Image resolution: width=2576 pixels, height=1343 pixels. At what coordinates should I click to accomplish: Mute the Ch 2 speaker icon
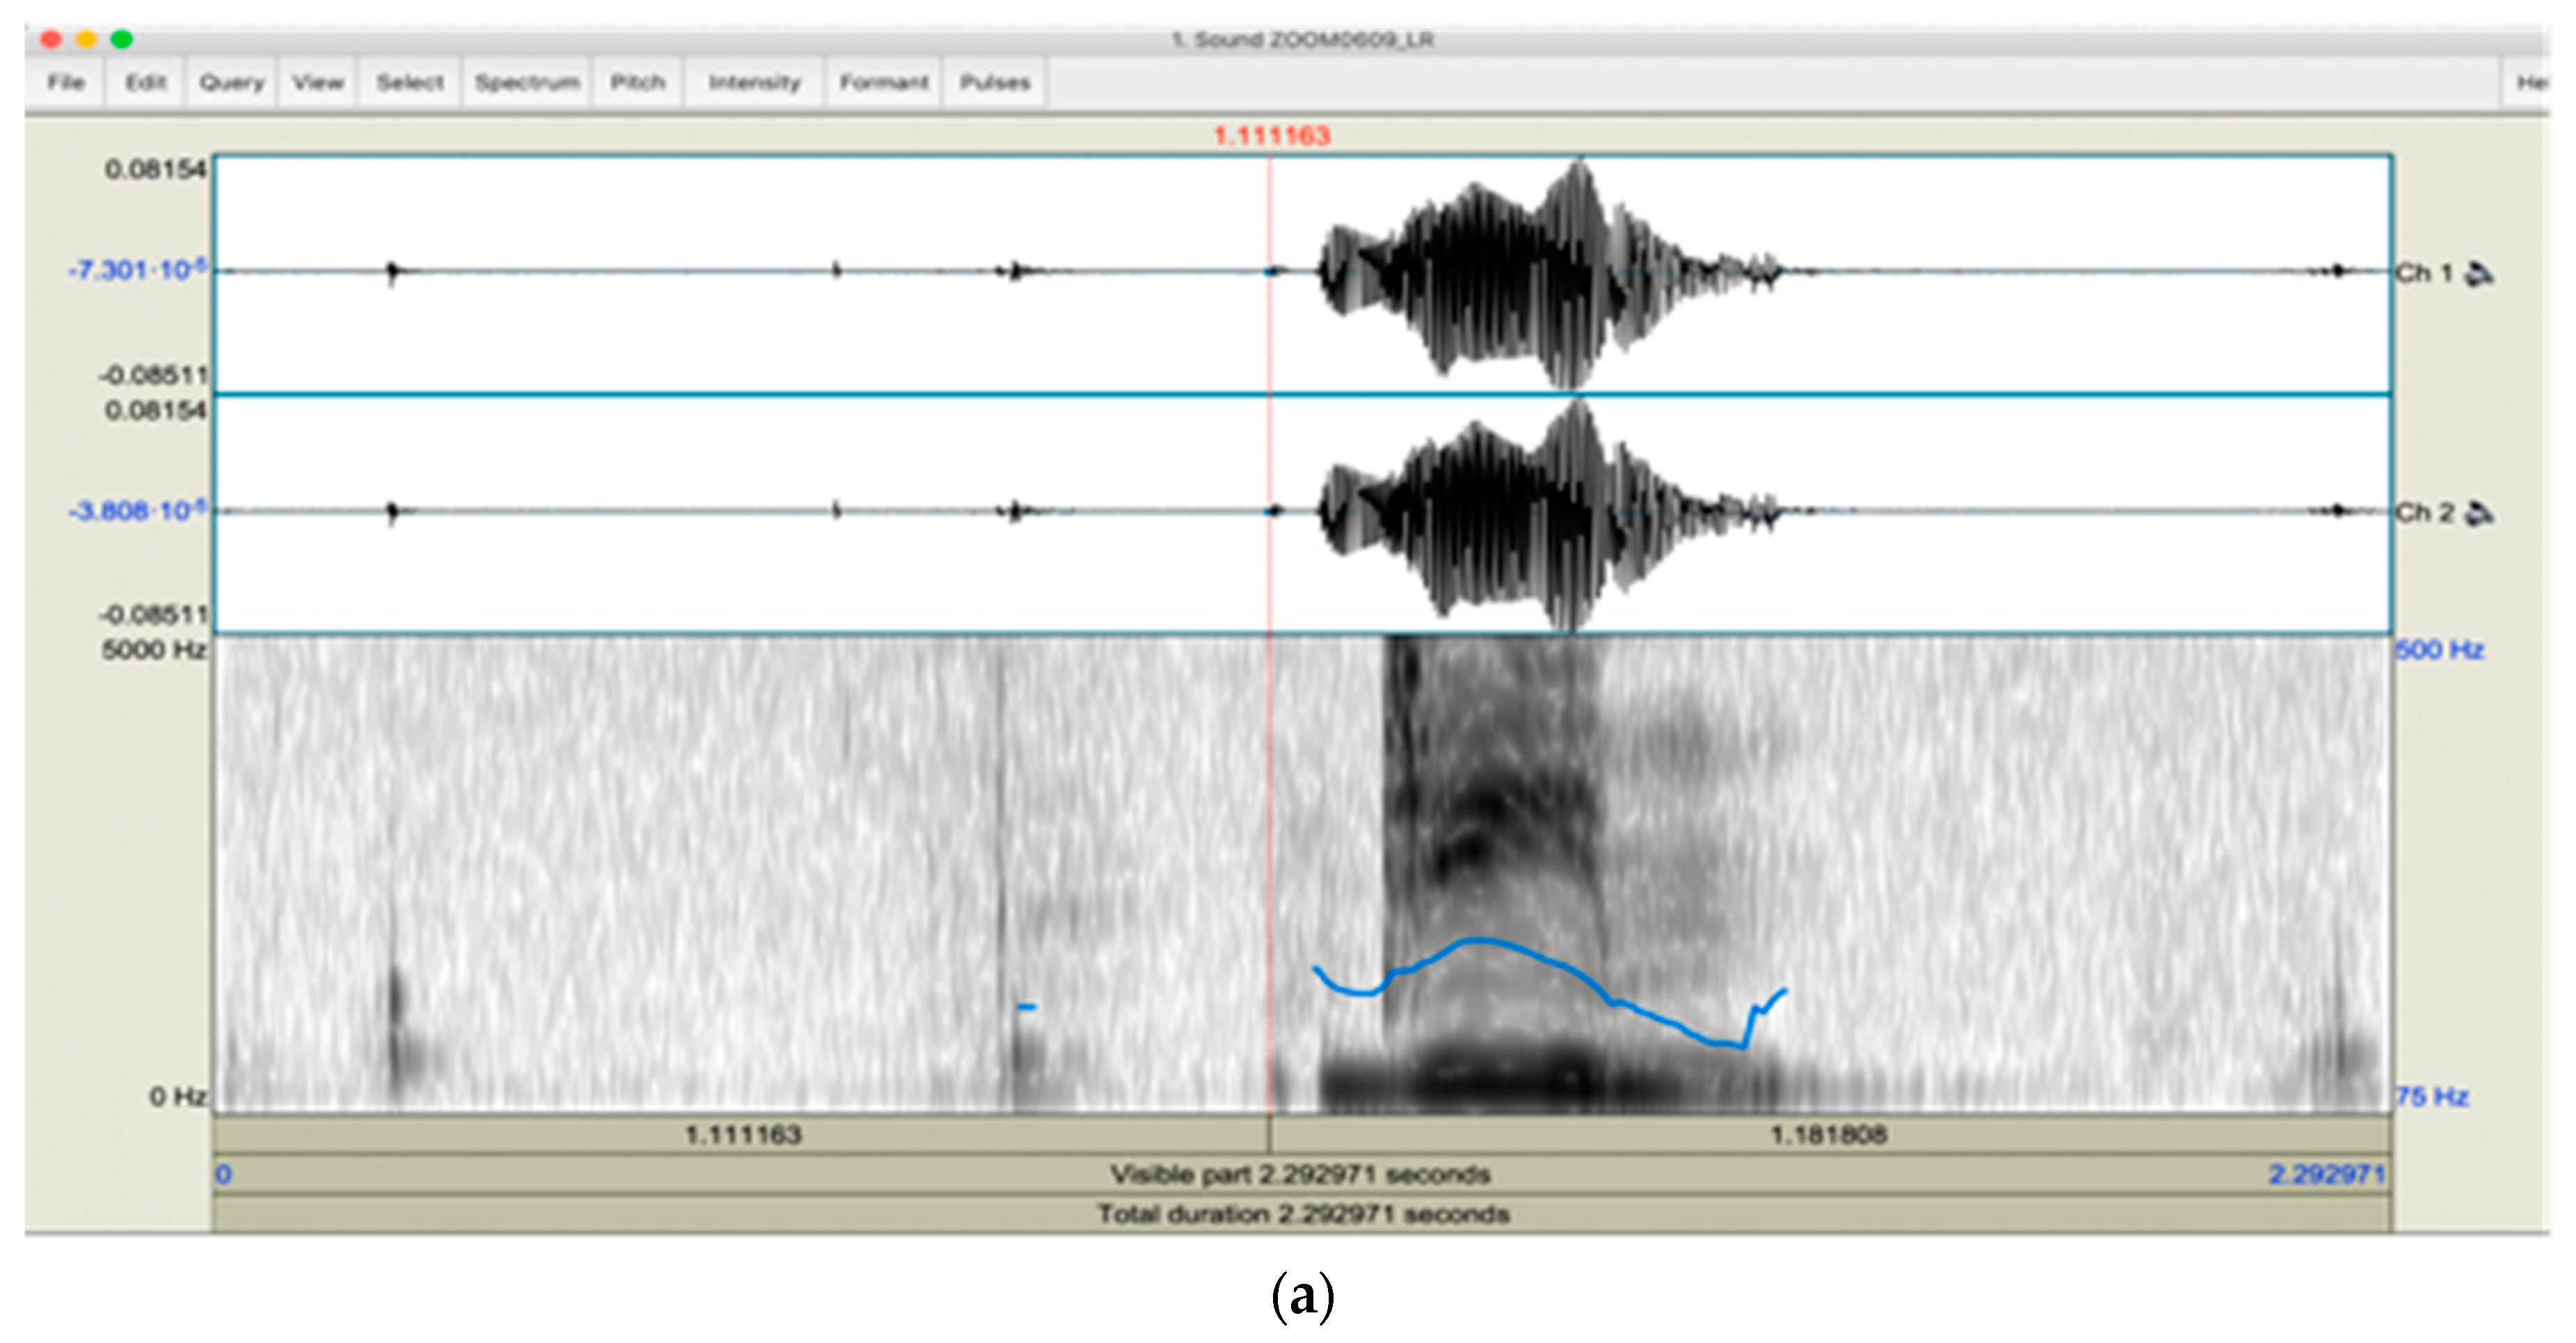(2479, 514)
